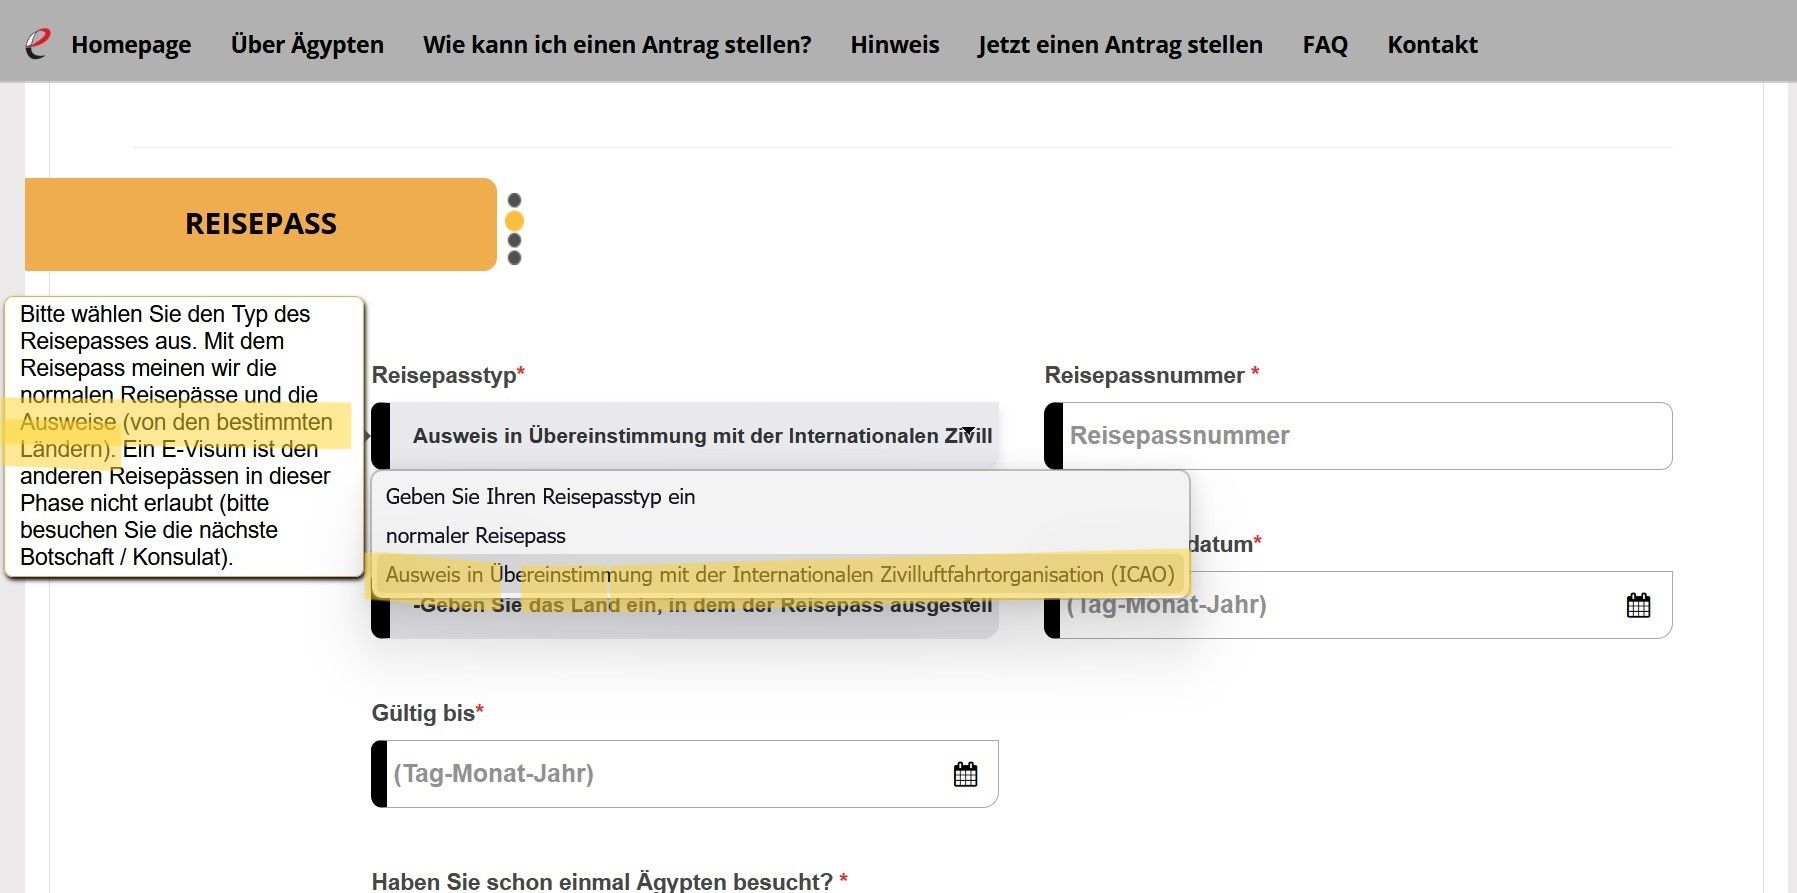Open the Kontakt page

click(x=1432, y=44)
